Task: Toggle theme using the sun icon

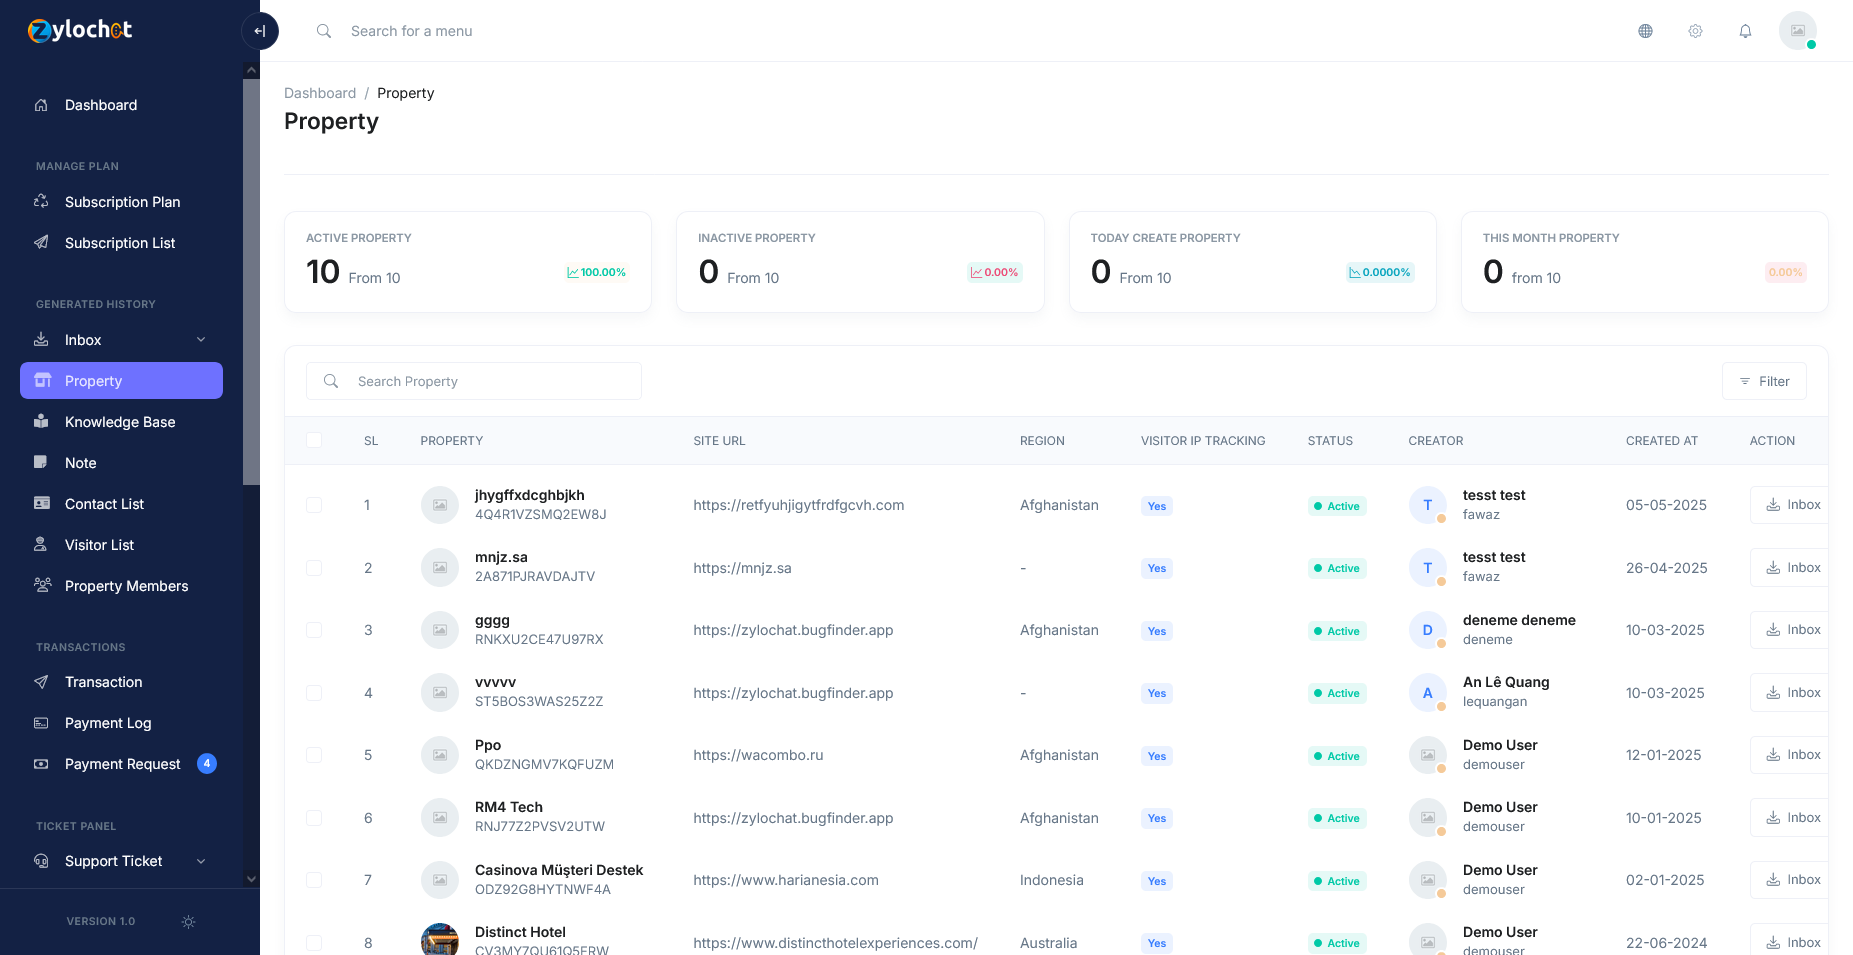Action: (188, 922)
